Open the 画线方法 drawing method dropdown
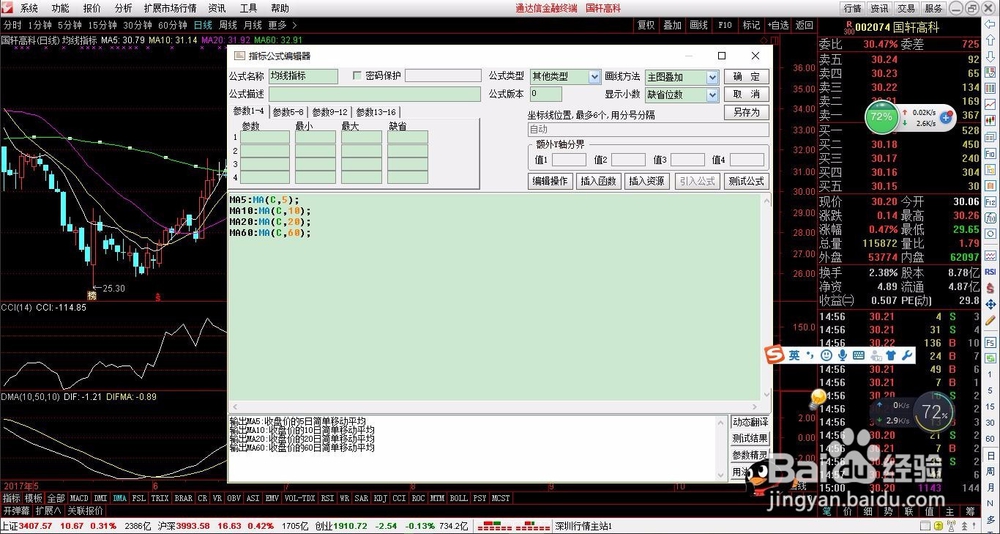This screenshot has width=1000, height=534. click(x=712, y=77)
